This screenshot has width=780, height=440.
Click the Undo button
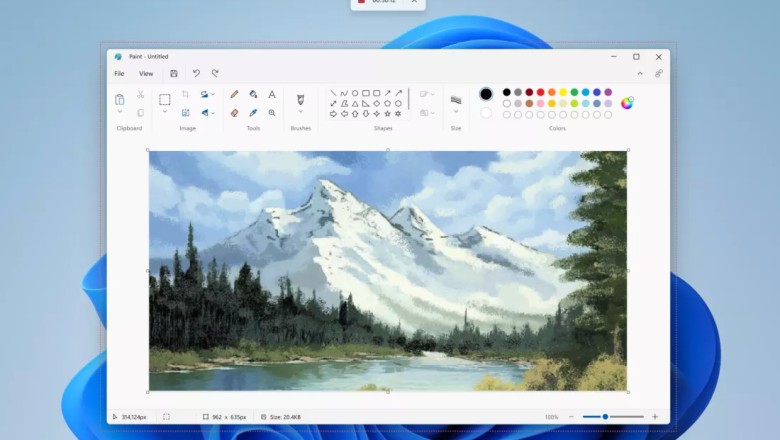(x=196, y=74)
